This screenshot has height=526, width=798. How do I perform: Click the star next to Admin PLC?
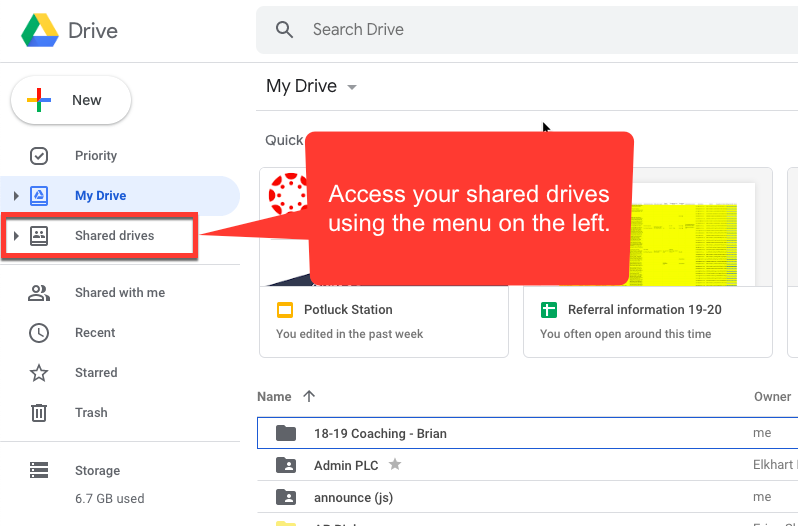395,464
